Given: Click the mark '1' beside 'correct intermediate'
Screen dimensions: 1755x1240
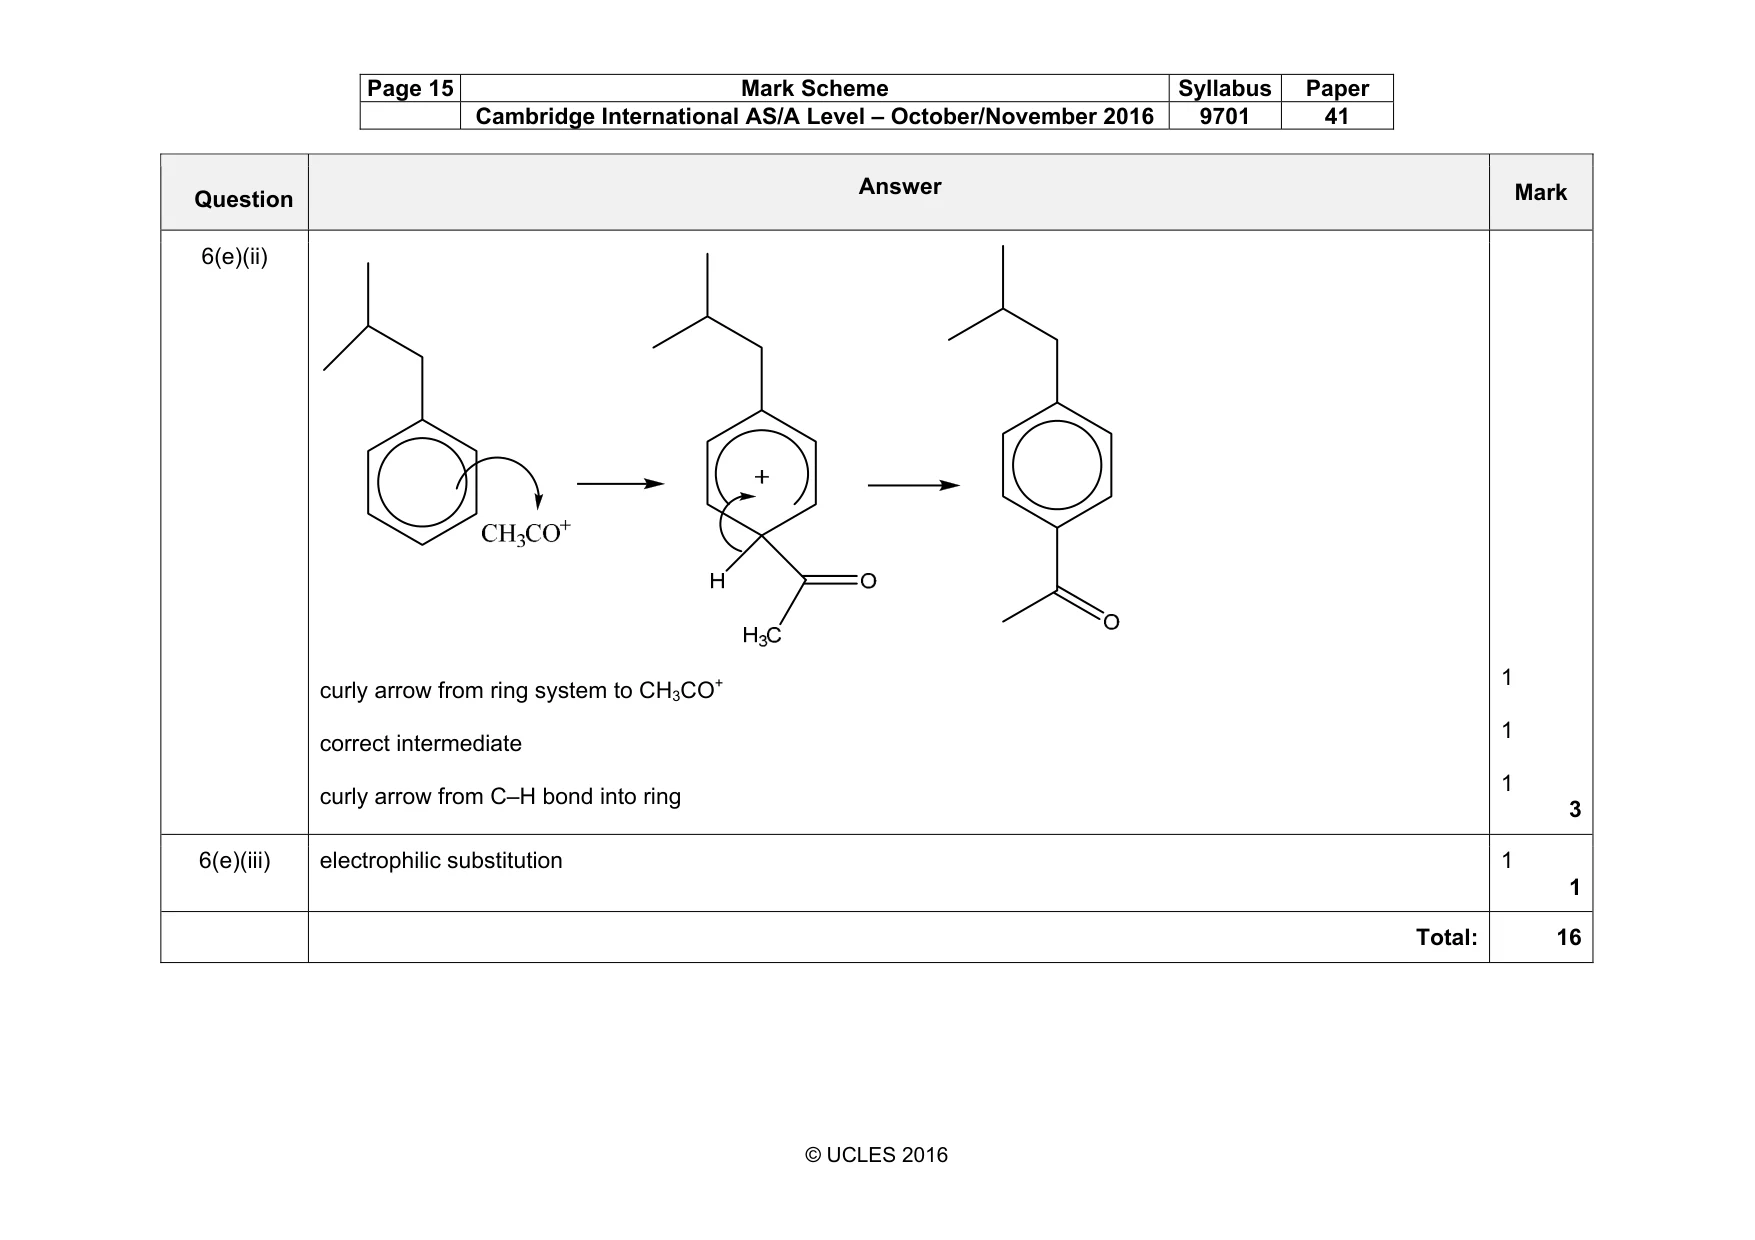Looking at the screenshot, I should click(x=1507, y=731).
